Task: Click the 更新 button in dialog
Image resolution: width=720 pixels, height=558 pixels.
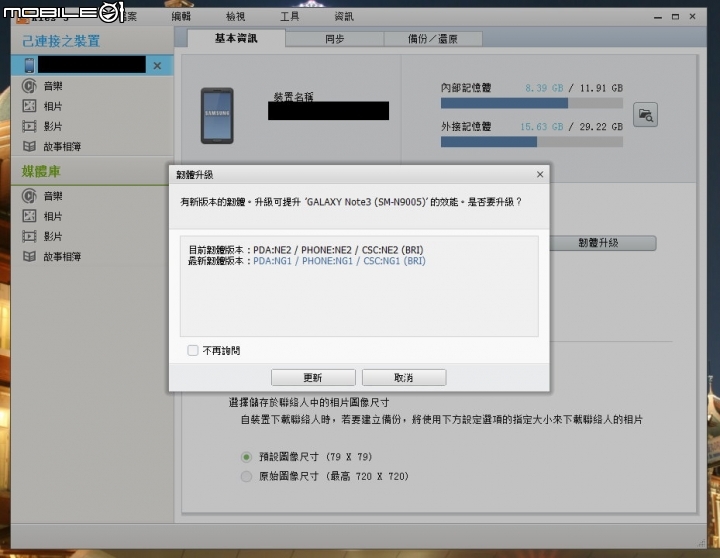Action: pos(313,378)
